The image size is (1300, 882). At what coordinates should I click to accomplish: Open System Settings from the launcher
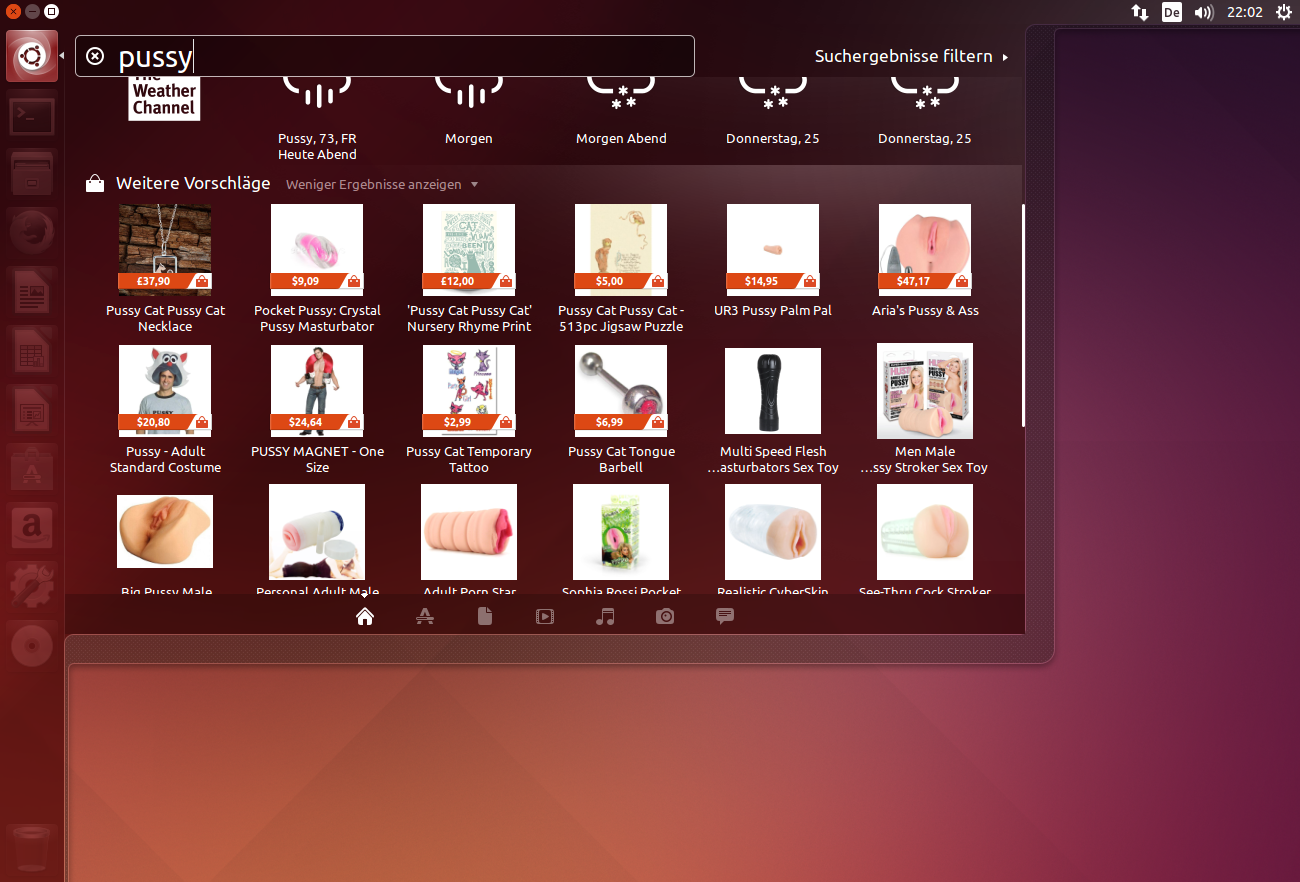(x=31, y=587)
